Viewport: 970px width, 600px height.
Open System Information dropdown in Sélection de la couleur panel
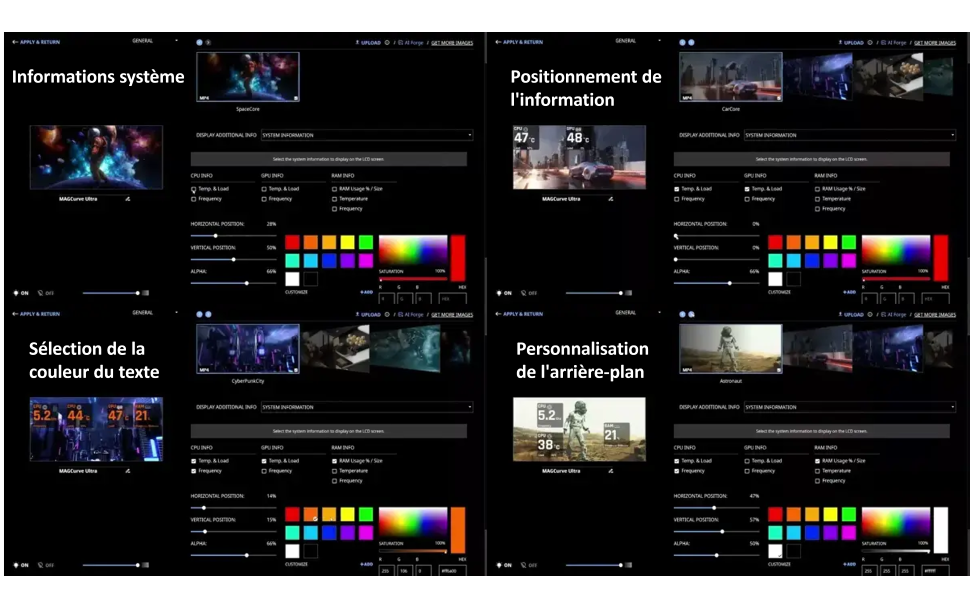[367, 407]
